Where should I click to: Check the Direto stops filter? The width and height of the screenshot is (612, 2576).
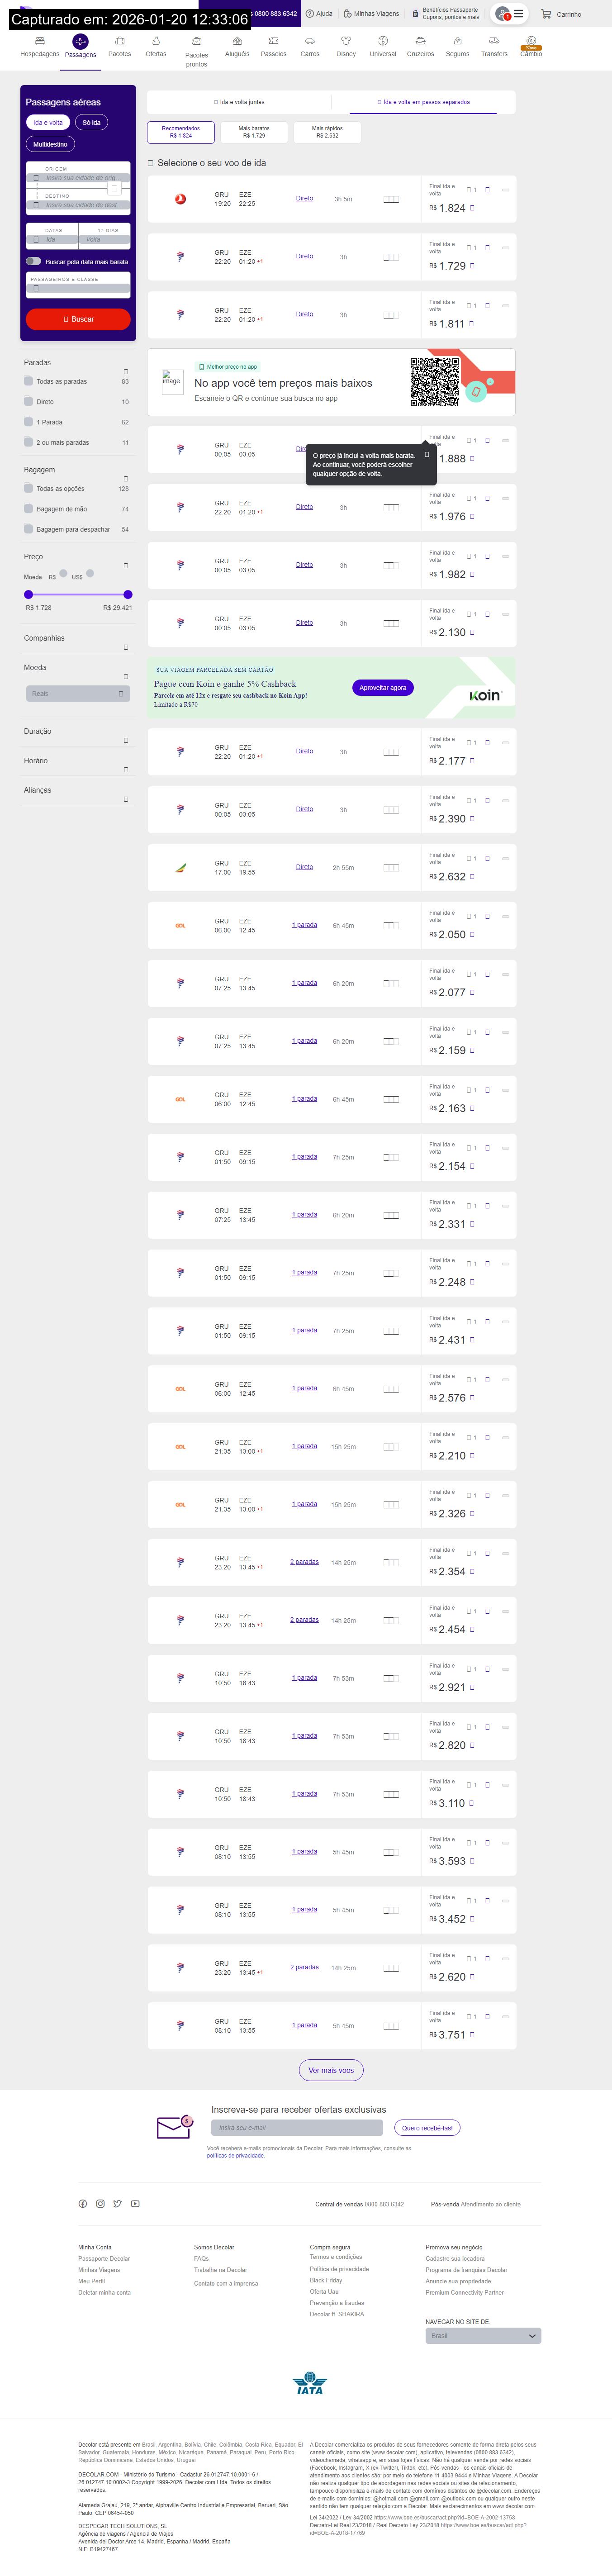pos(29,401)
